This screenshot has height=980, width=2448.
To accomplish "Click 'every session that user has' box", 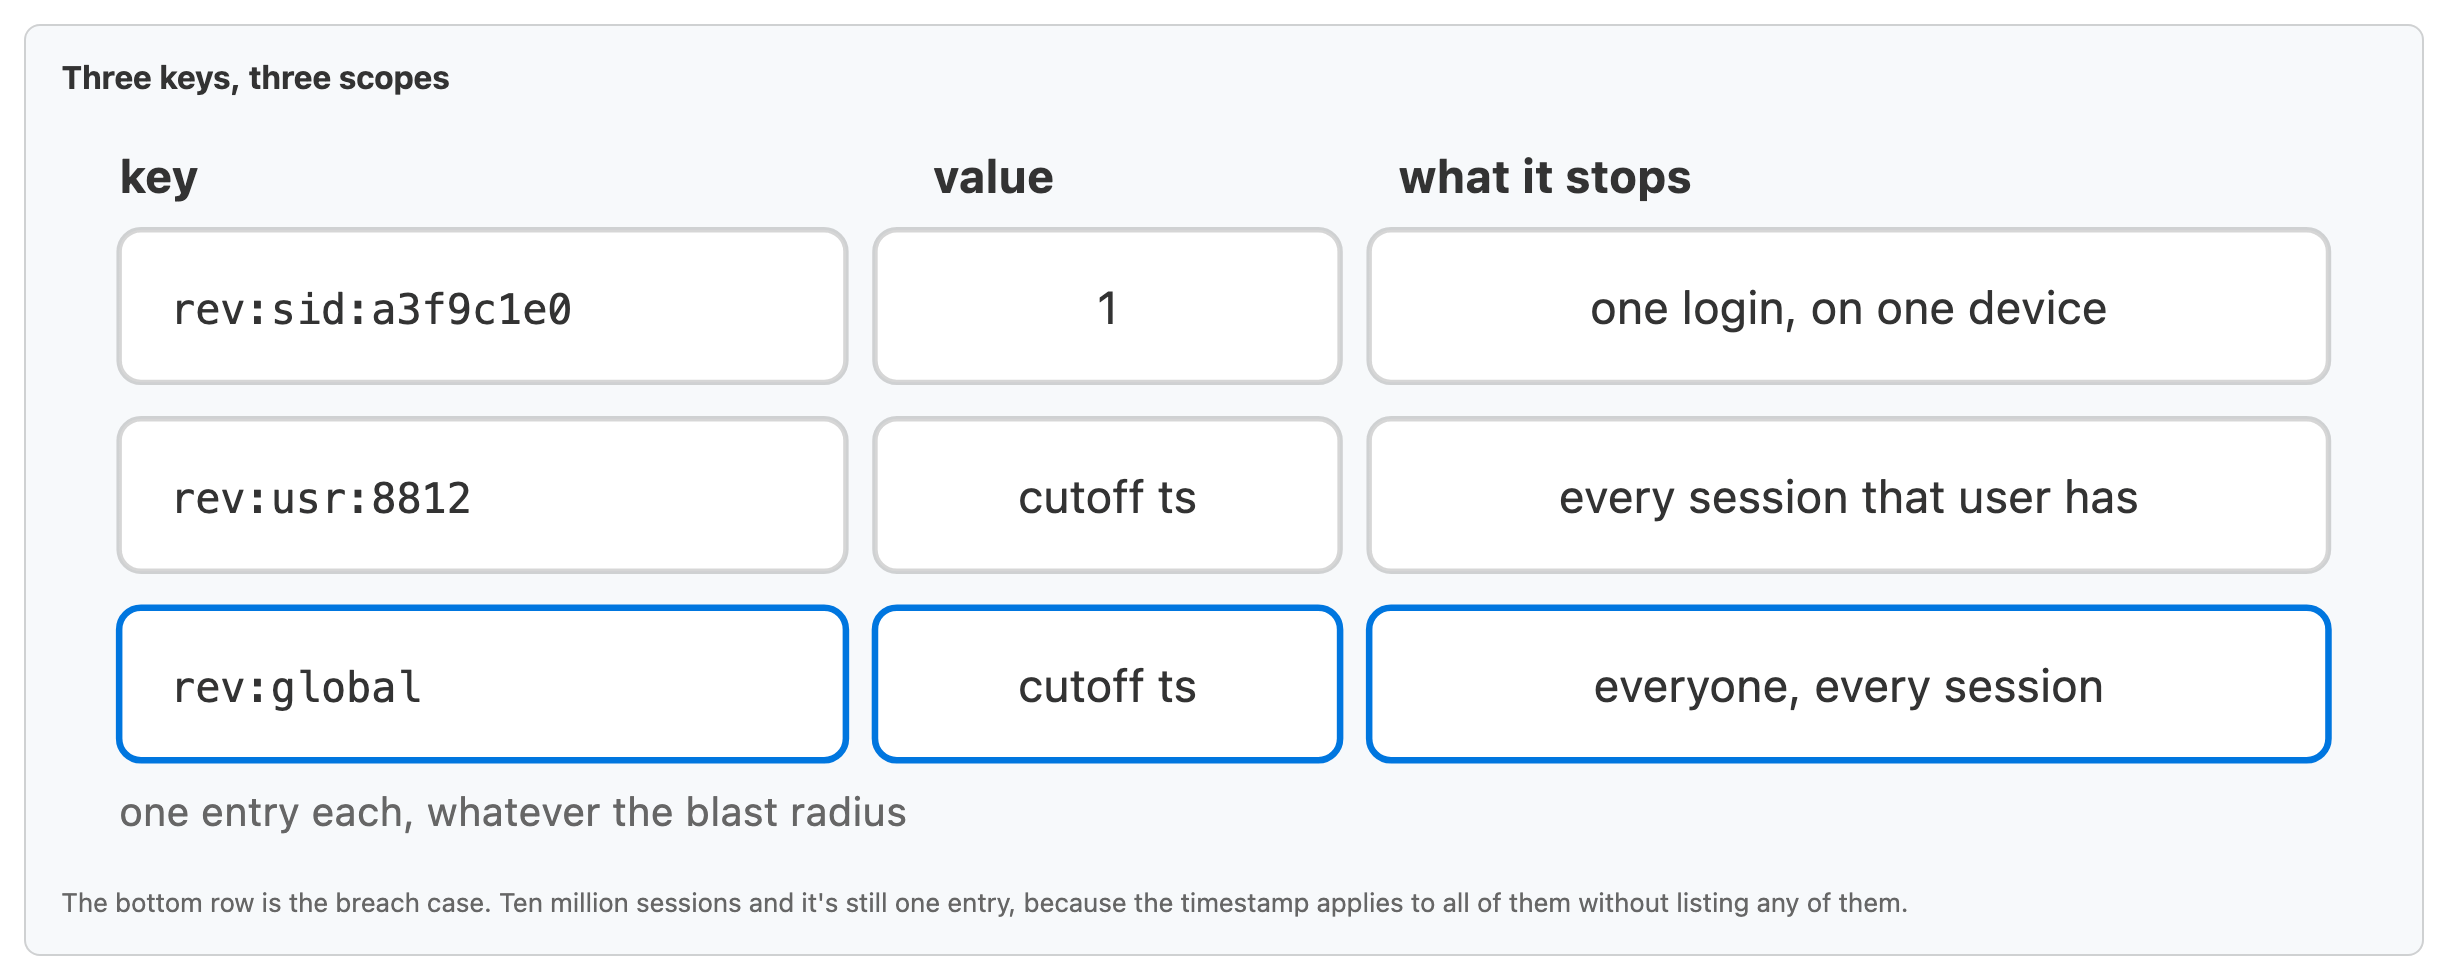I will tap(1848, 495).
